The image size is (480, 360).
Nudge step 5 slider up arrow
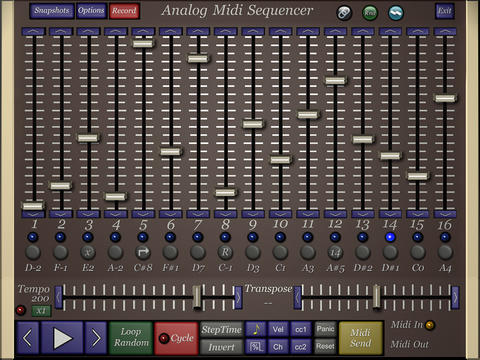pyautogui.click(x=143, y=31)
